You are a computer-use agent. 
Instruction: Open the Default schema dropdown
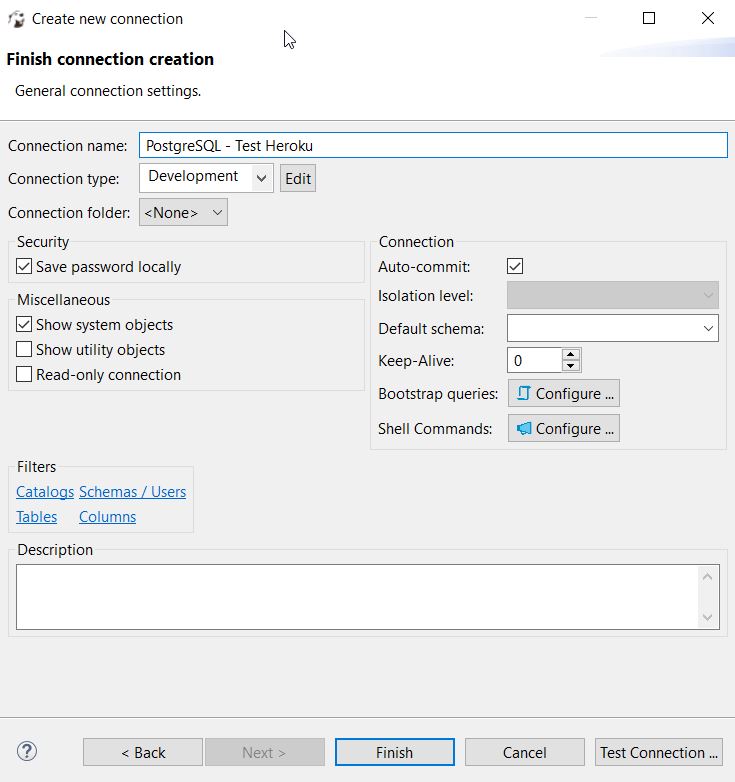[x=613, y=328]
